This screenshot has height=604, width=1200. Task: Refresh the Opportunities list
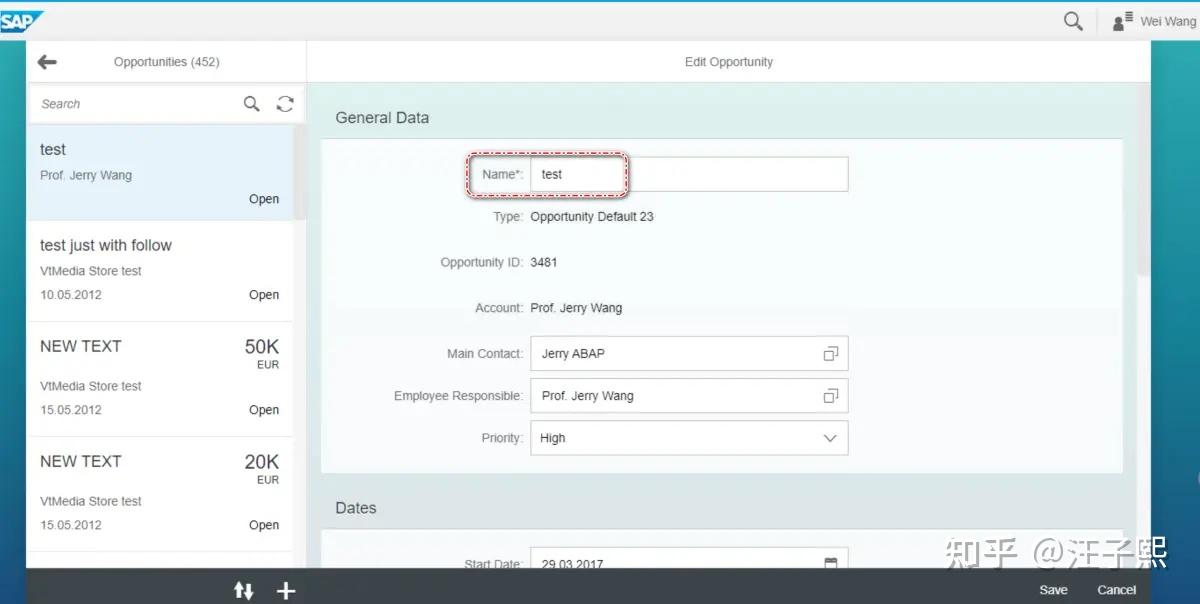click(x=285, y=103)
